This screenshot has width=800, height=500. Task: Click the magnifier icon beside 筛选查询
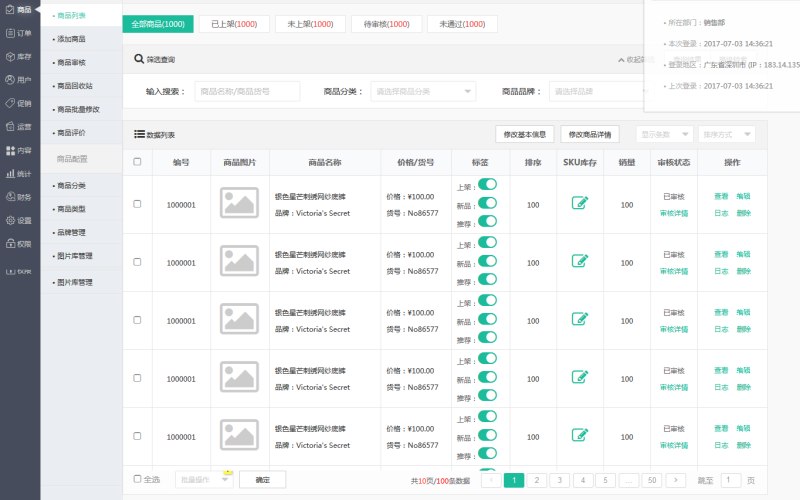[139, 59]
